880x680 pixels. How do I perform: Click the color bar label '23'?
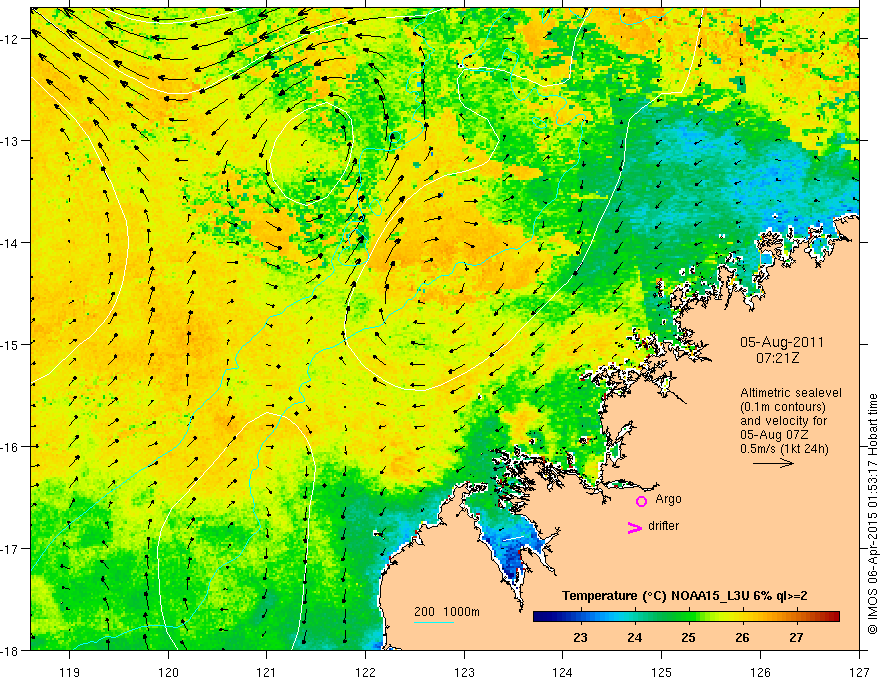580,637
